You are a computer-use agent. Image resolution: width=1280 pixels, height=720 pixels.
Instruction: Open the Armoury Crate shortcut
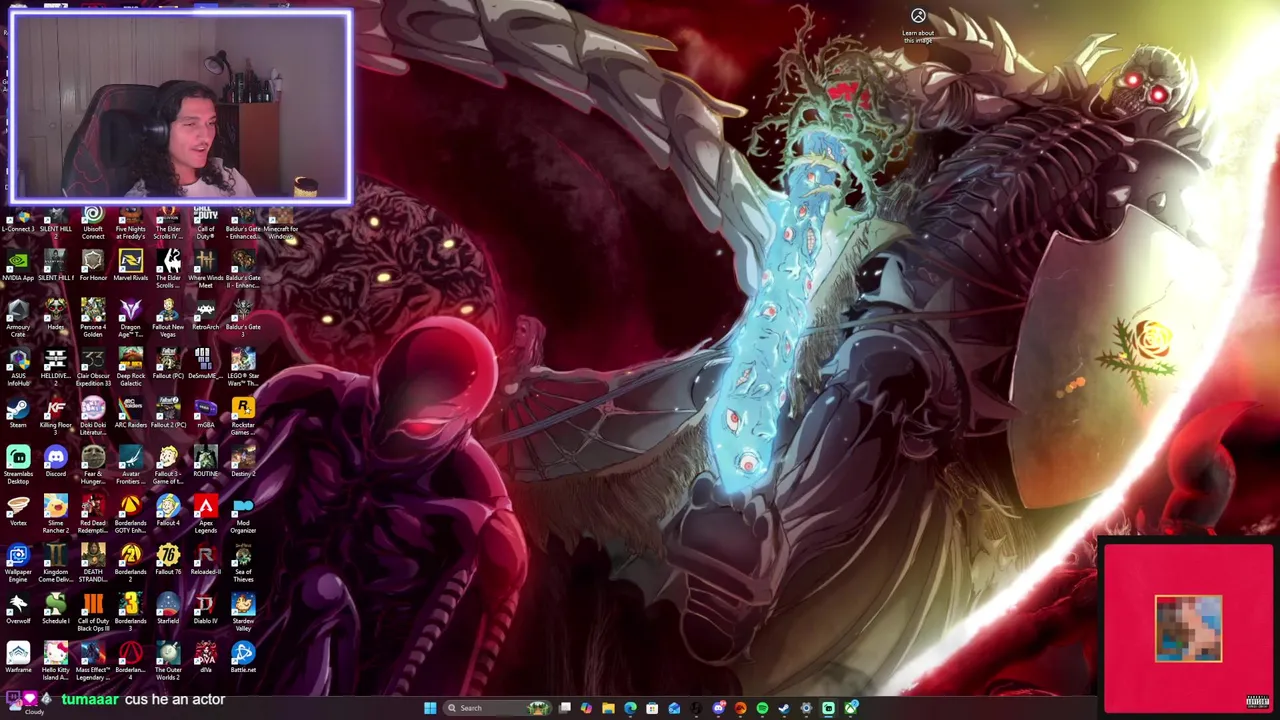18,317
